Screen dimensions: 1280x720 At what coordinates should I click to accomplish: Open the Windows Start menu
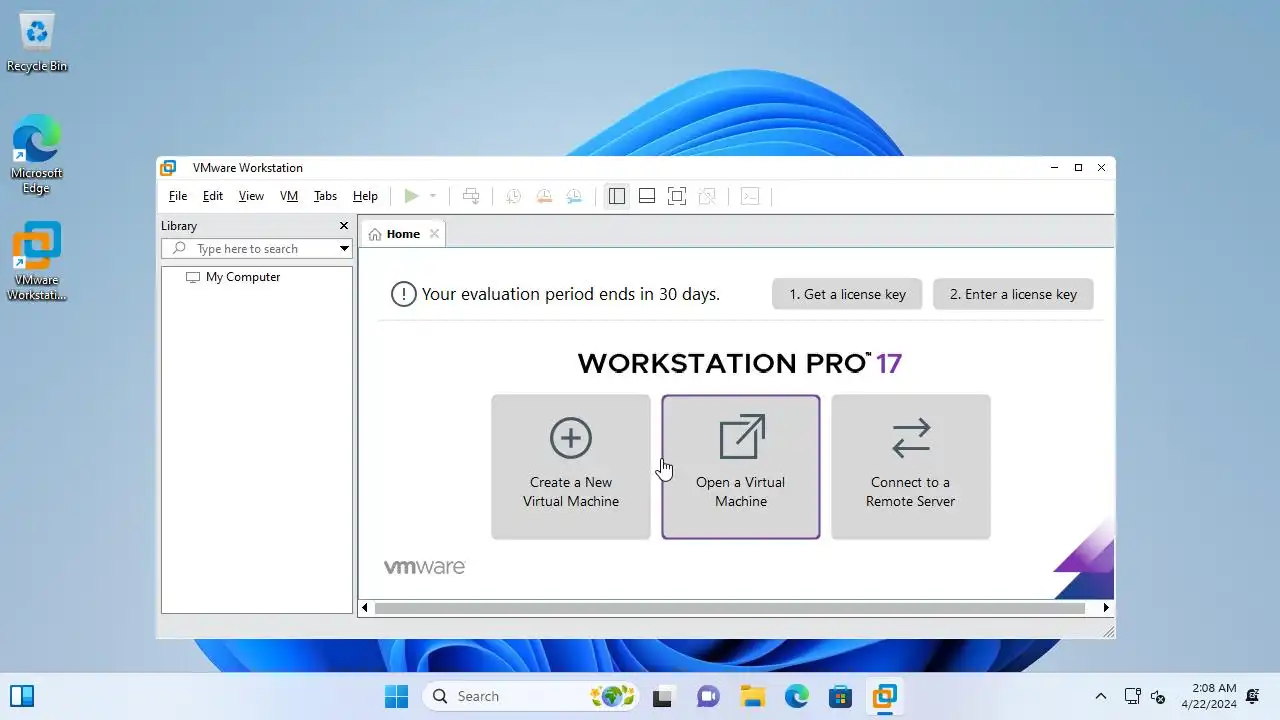click(x=397, y=696)
